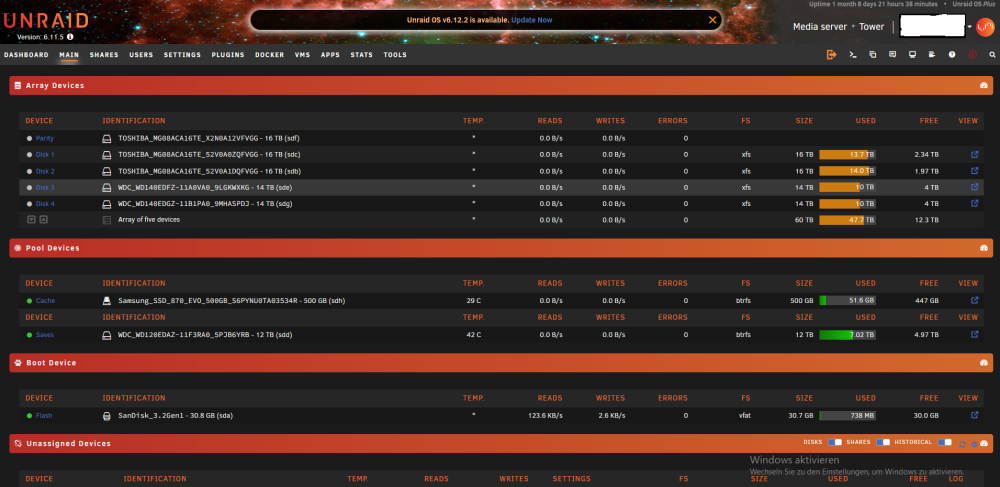Screen dimensions: 1000x487
Task: Click the UNRAID logo
Action: 46,20
